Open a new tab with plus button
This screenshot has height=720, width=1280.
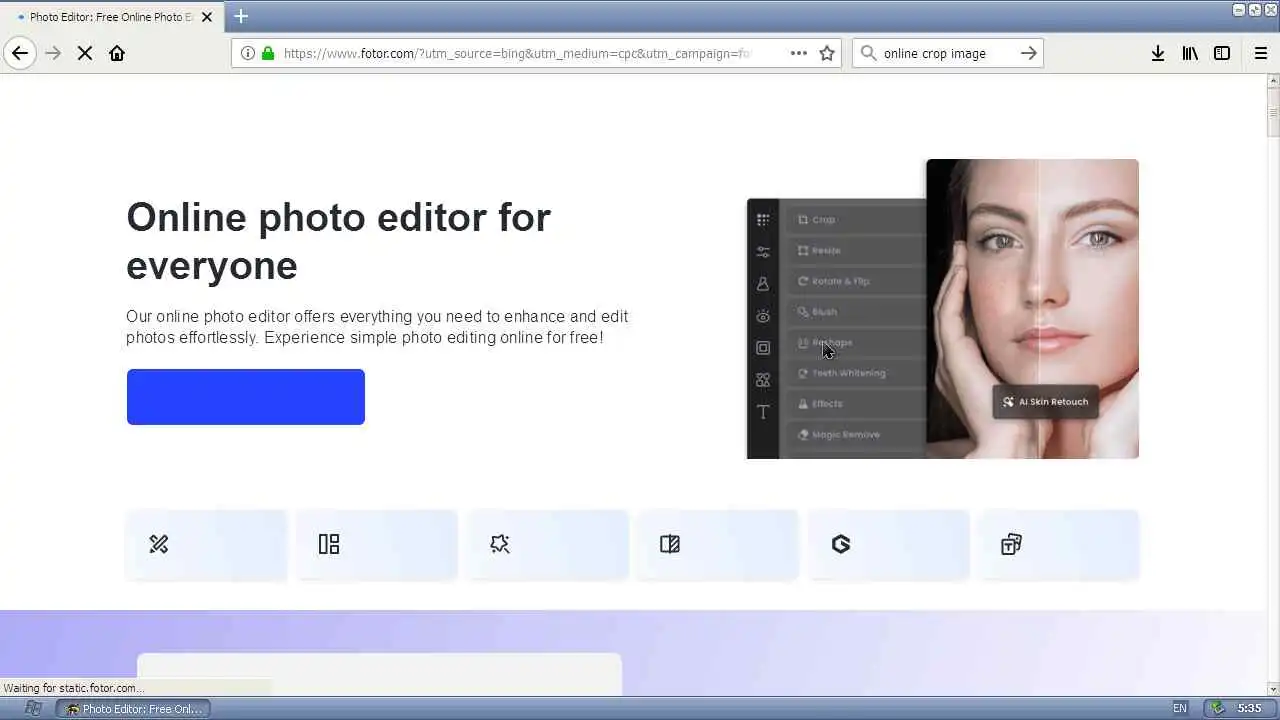click(241, 16)
